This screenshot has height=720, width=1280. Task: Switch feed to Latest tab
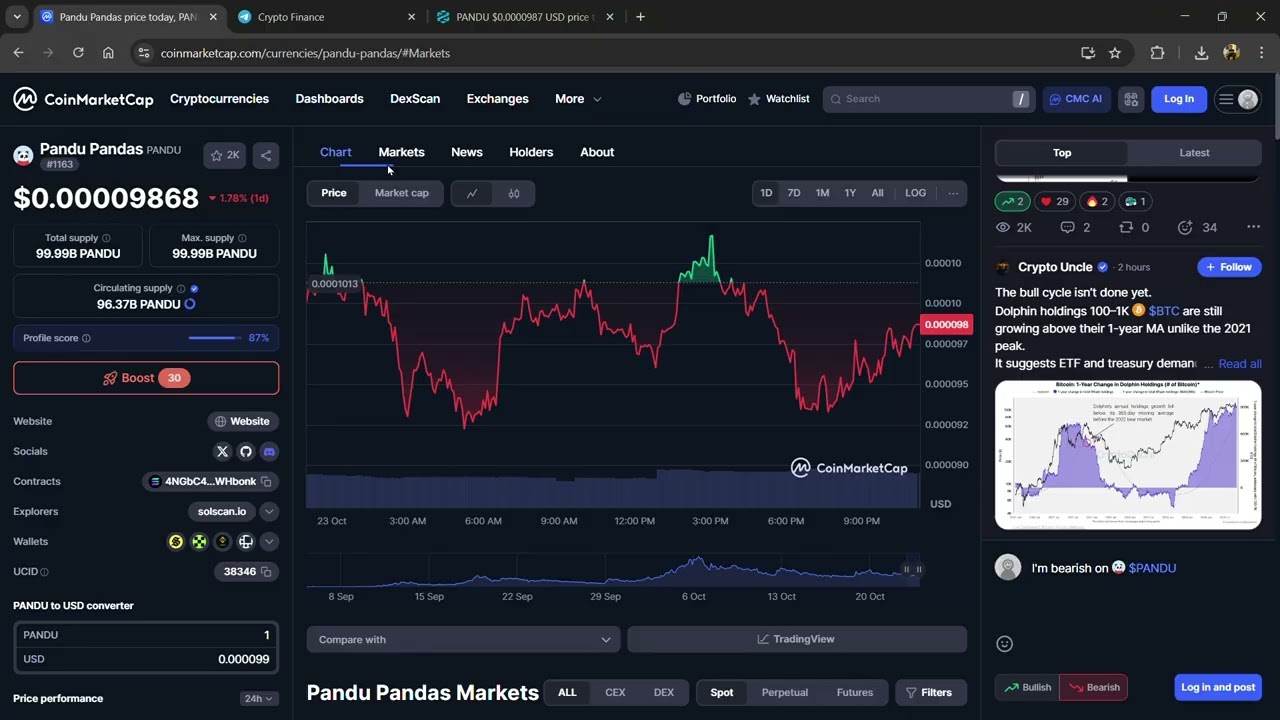click(x=1194, y=153)
